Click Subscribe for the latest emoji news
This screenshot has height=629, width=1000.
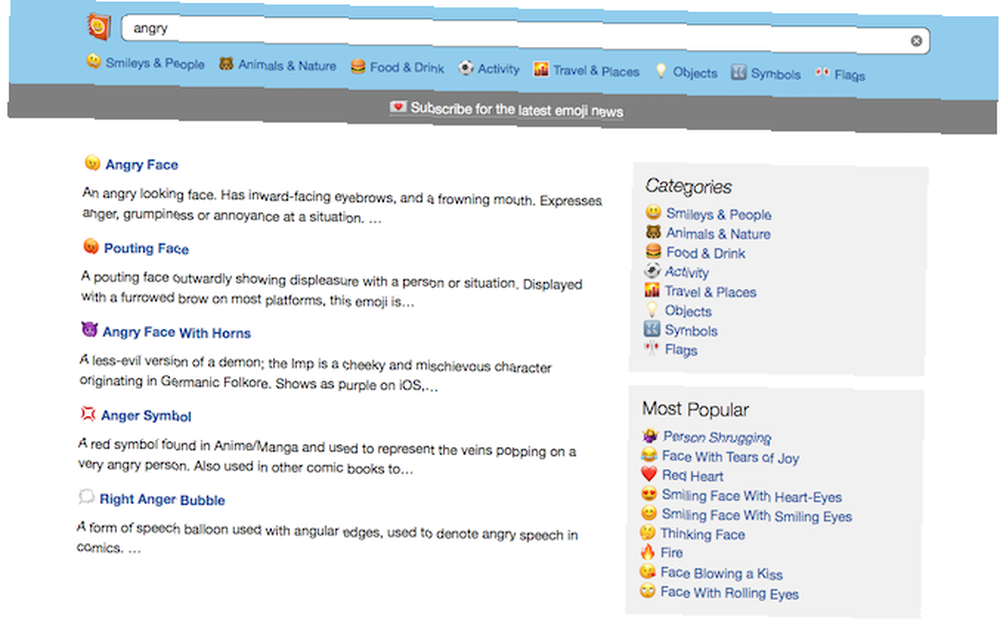click(517, 109)
